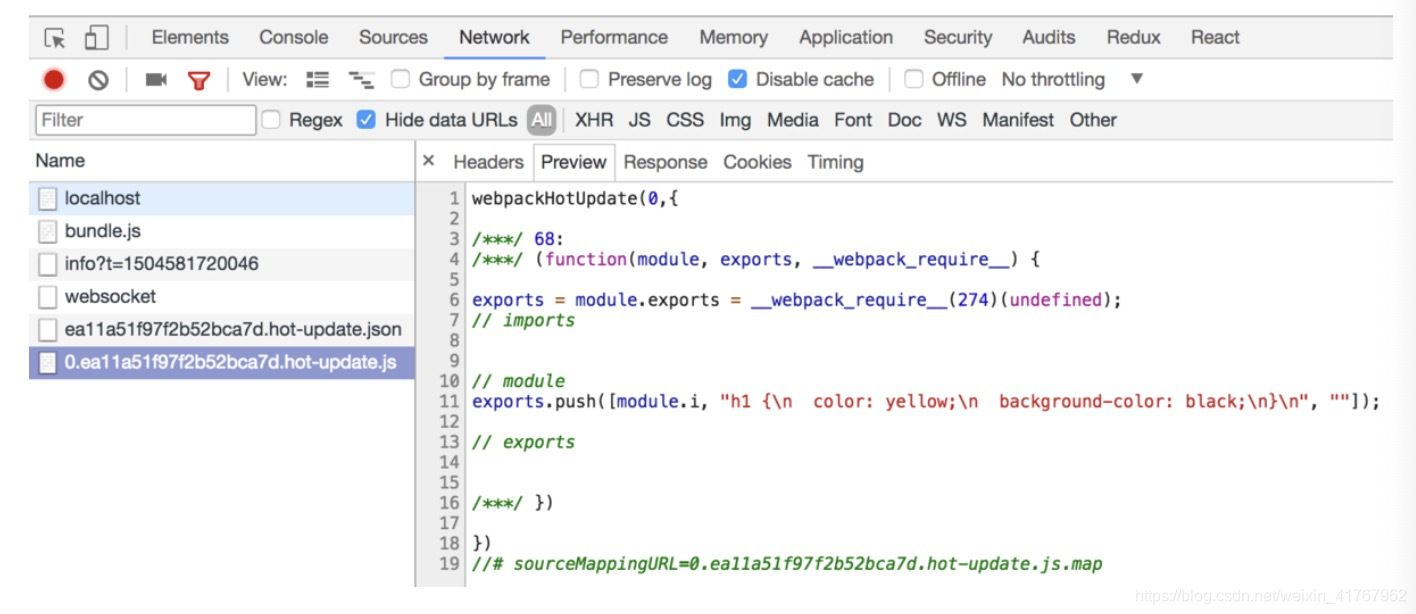Toggle the Offline checkbox
Screen dimensions: 1416x614
(913, 79)
